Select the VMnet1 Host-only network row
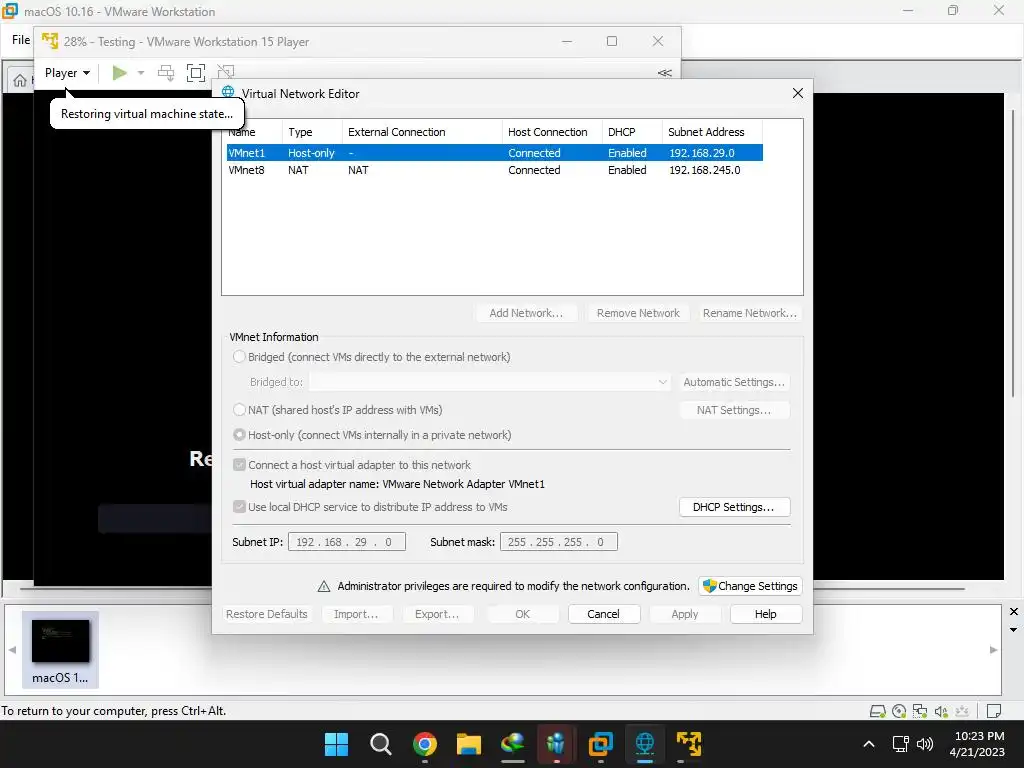Screen dimensions: 1024x768 pyautogui.click(x=494, y=153)
